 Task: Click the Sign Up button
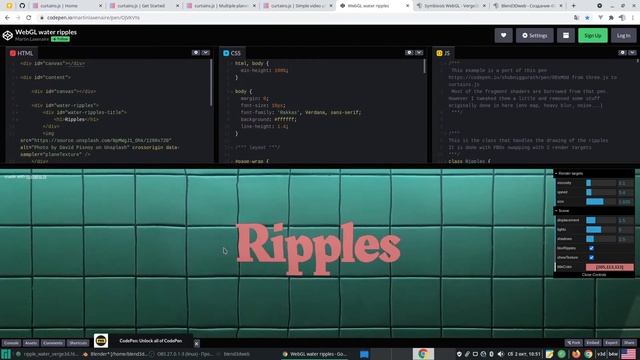tap(593, 36)
